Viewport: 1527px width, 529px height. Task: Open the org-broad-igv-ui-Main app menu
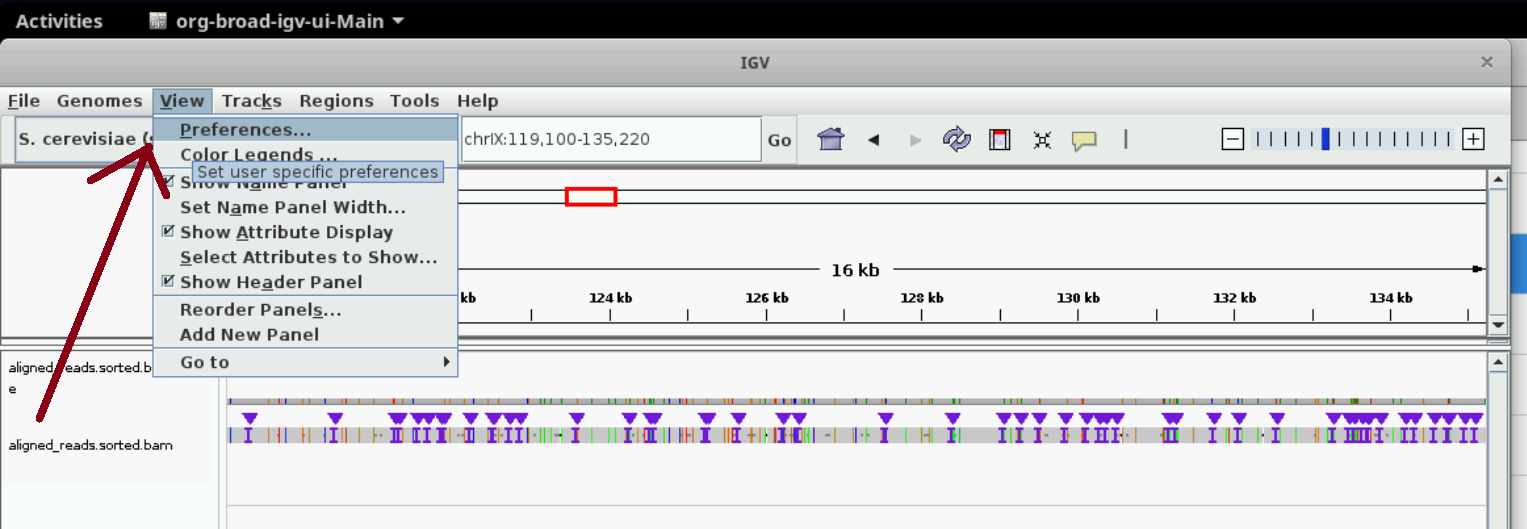(x=277, y=21)
